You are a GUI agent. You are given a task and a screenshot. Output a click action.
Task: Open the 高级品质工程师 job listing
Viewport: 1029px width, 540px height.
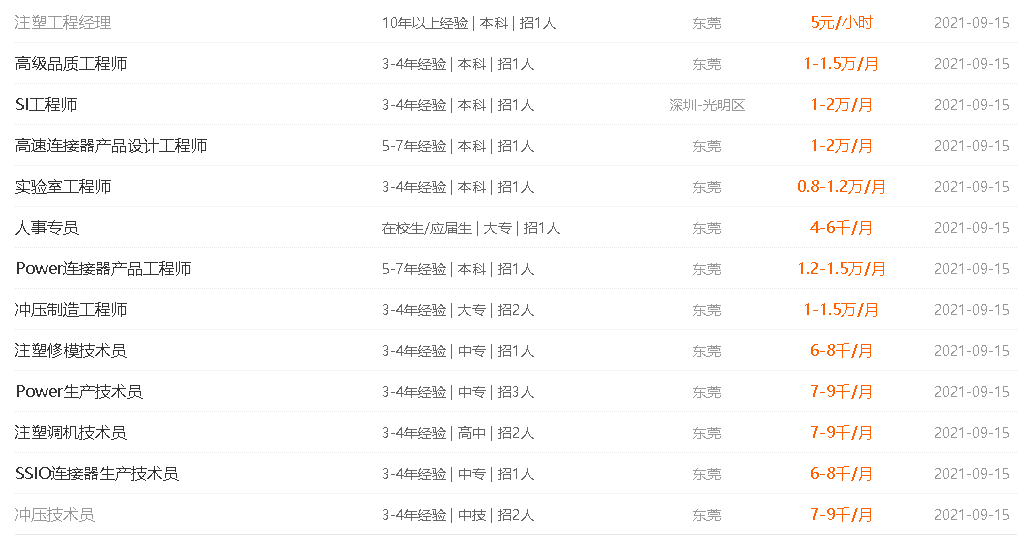(x=71, y=64)
